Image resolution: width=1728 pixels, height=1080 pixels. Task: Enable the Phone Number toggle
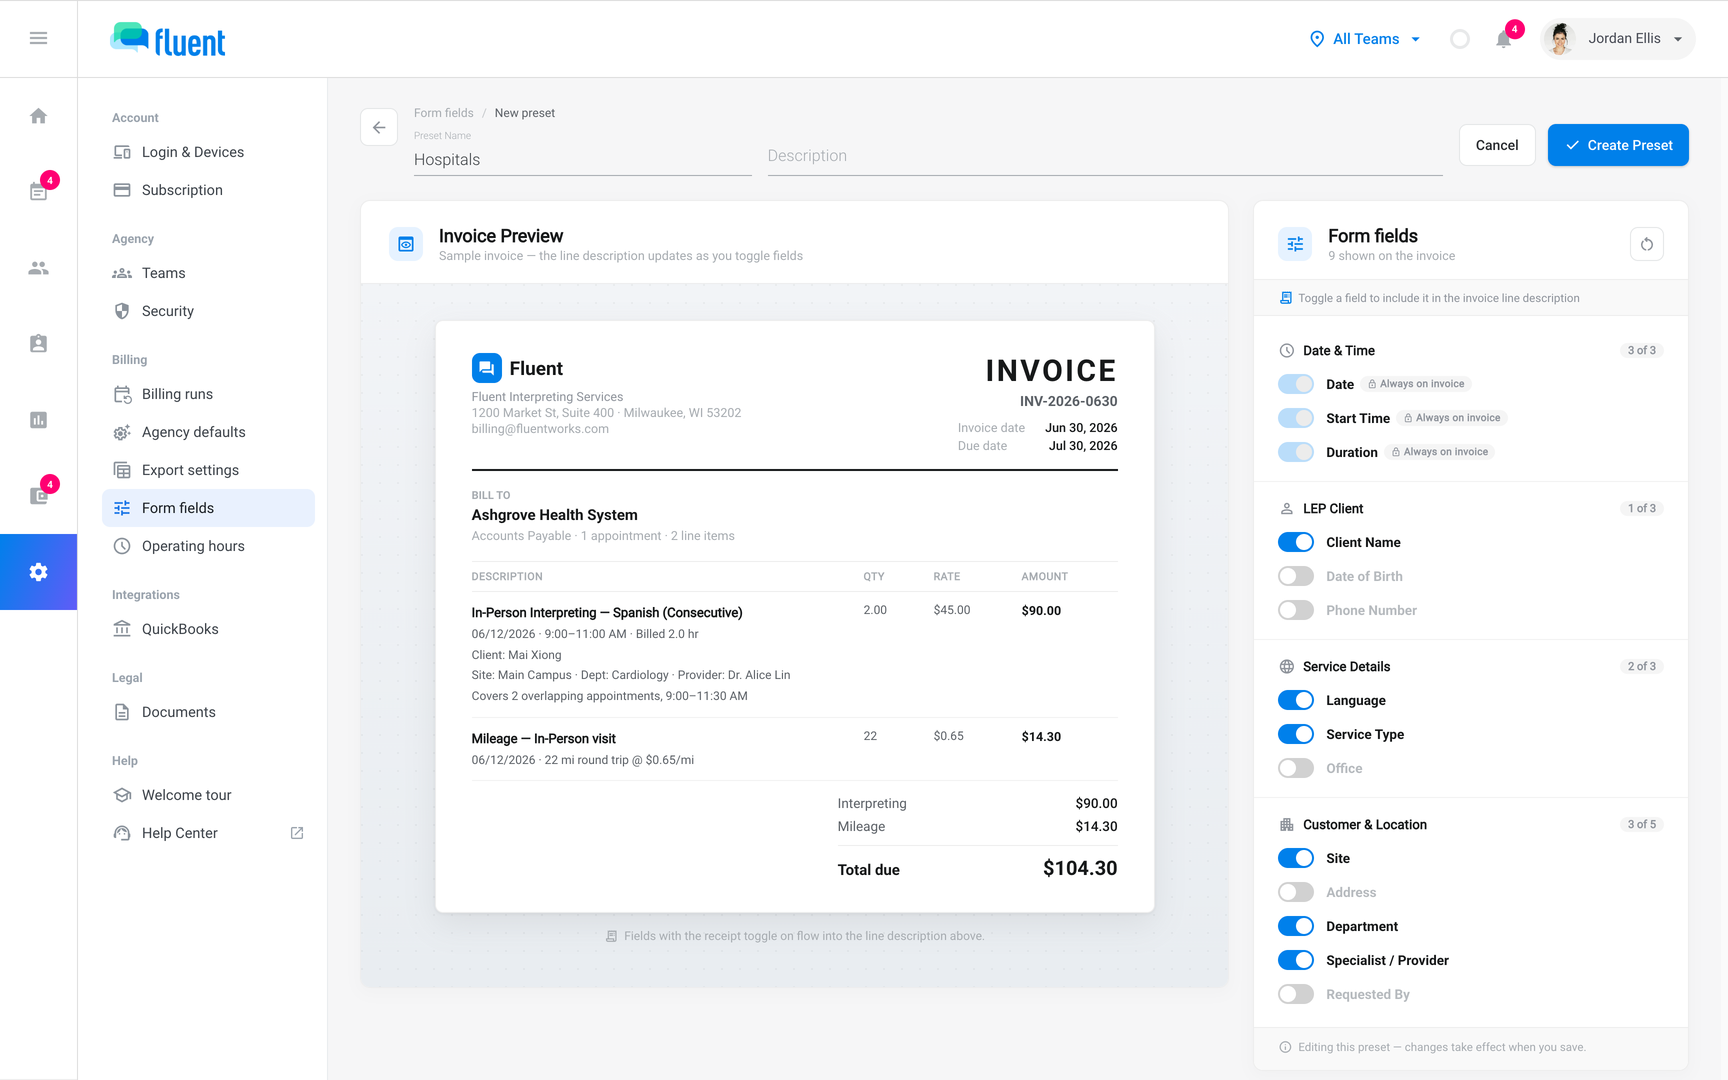(x=1296, y=610)
